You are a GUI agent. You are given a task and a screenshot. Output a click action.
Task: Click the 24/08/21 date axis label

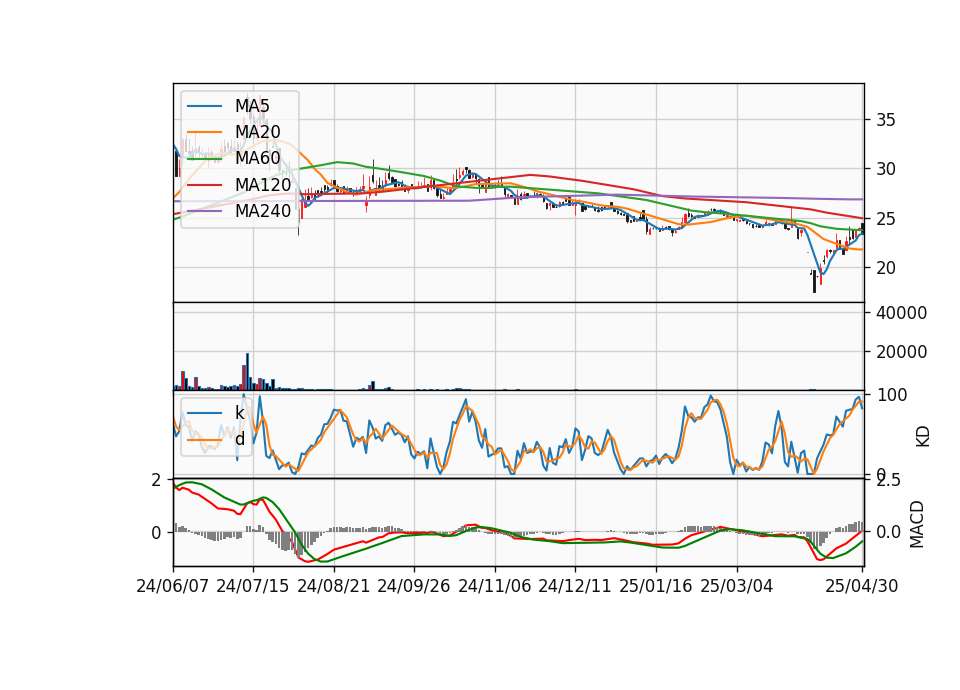click(x=334, y=586)
